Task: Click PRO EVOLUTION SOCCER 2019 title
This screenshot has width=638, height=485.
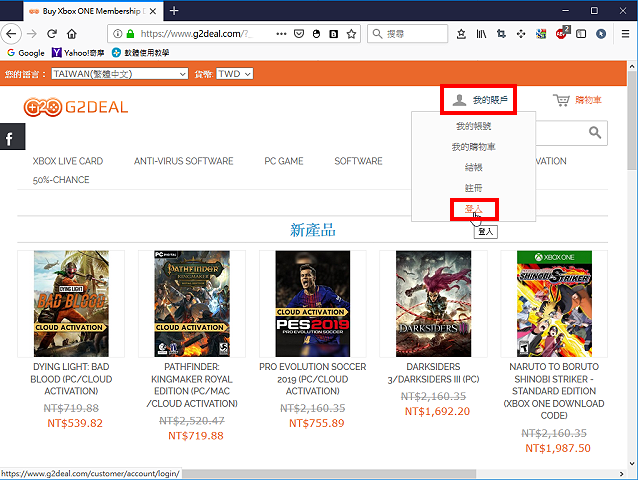Action: 312,379
